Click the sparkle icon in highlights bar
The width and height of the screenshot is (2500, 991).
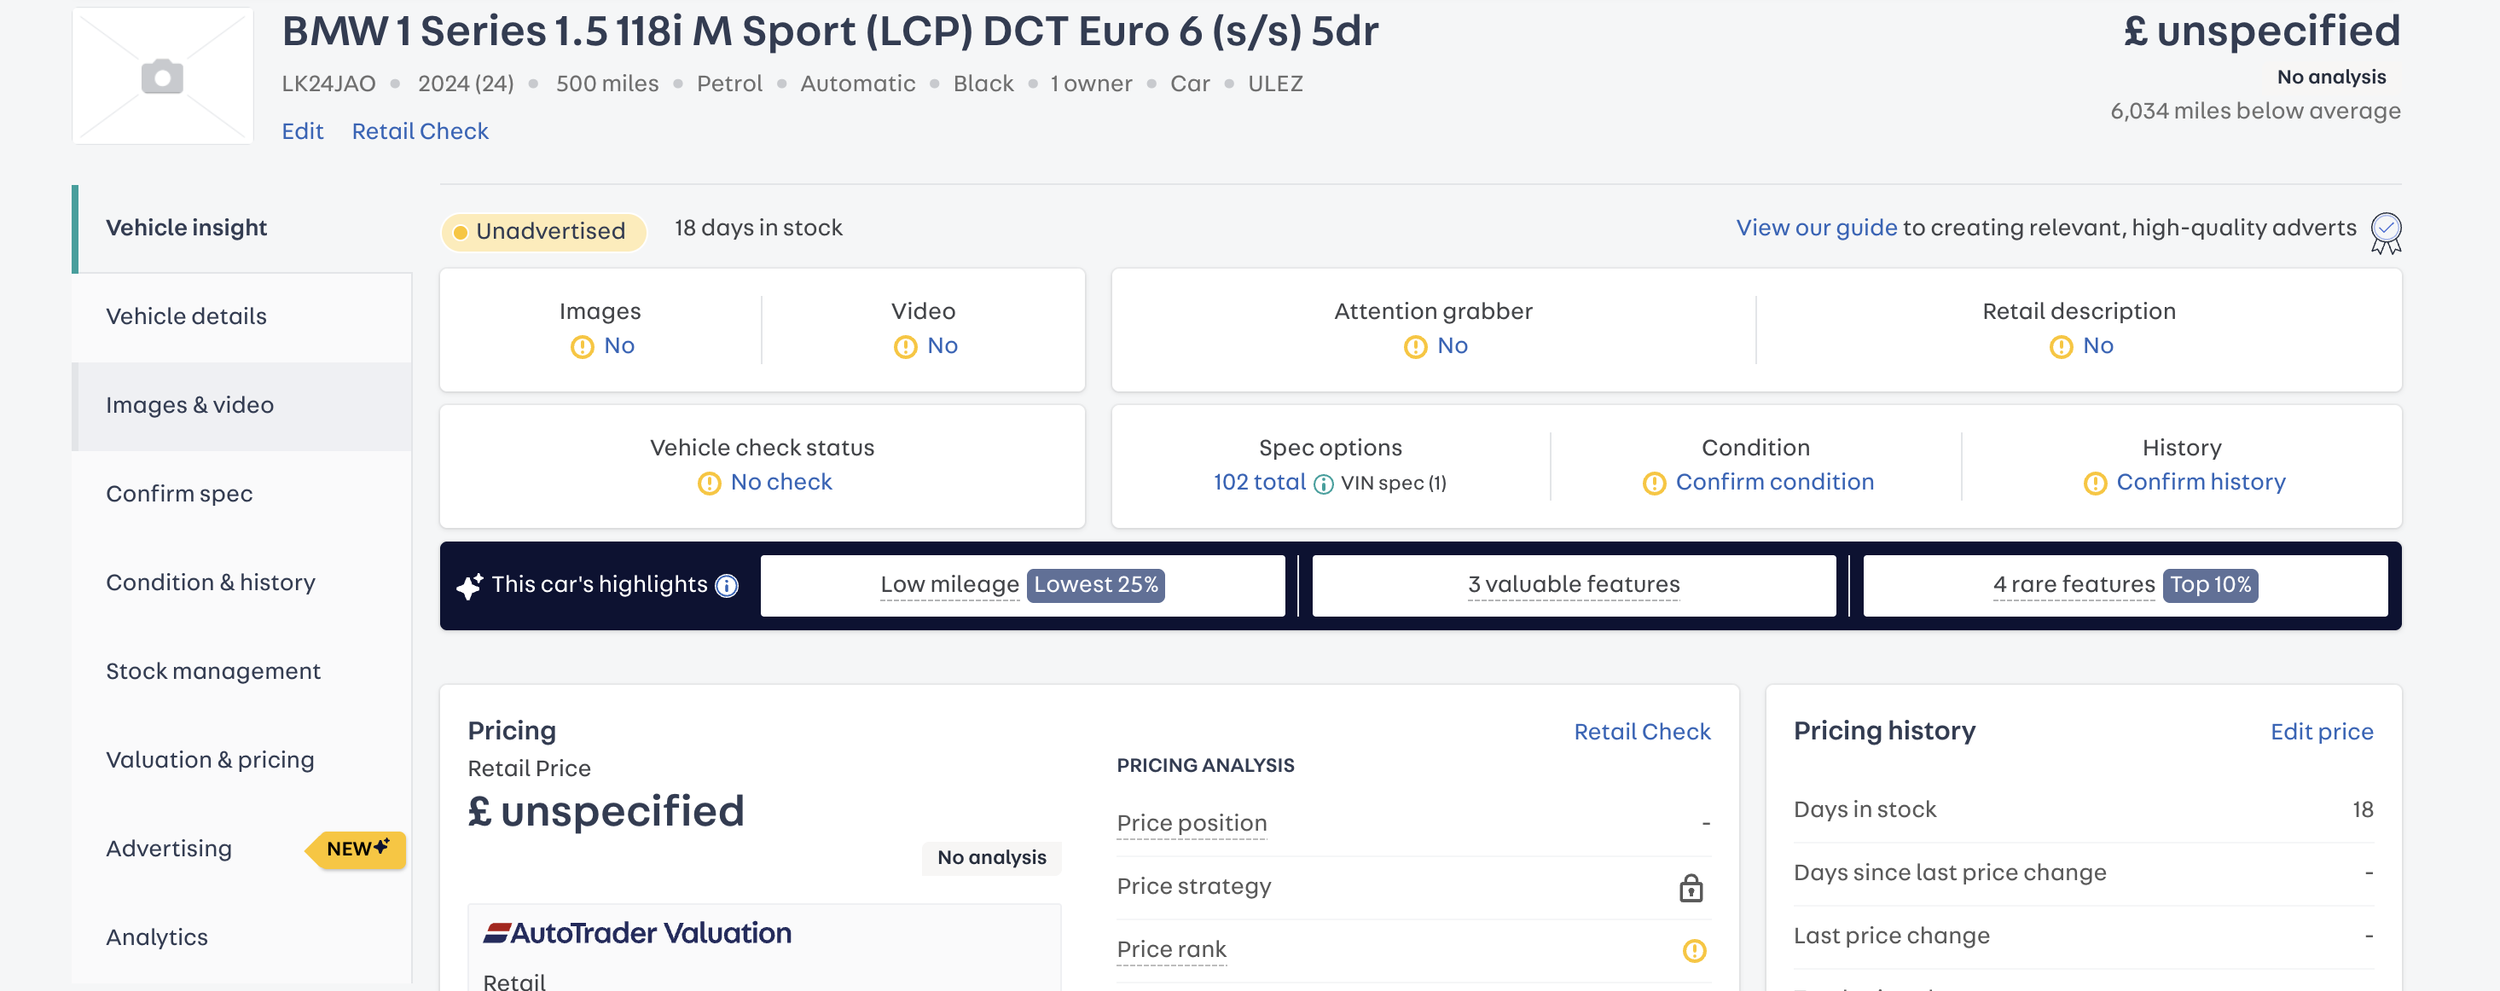click(x=469, y=586)
